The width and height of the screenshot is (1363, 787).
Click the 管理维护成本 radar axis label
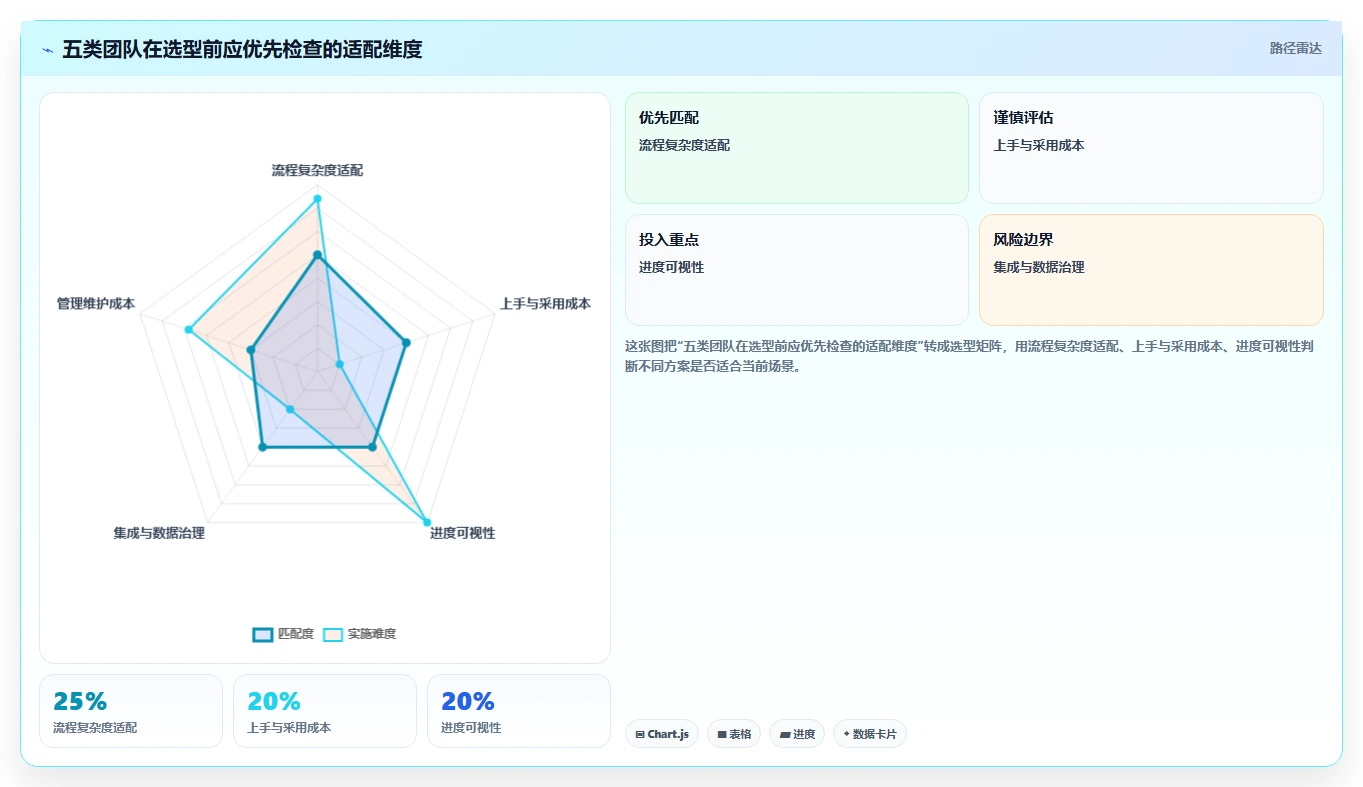pyautogui.click(x=96, y=304)
